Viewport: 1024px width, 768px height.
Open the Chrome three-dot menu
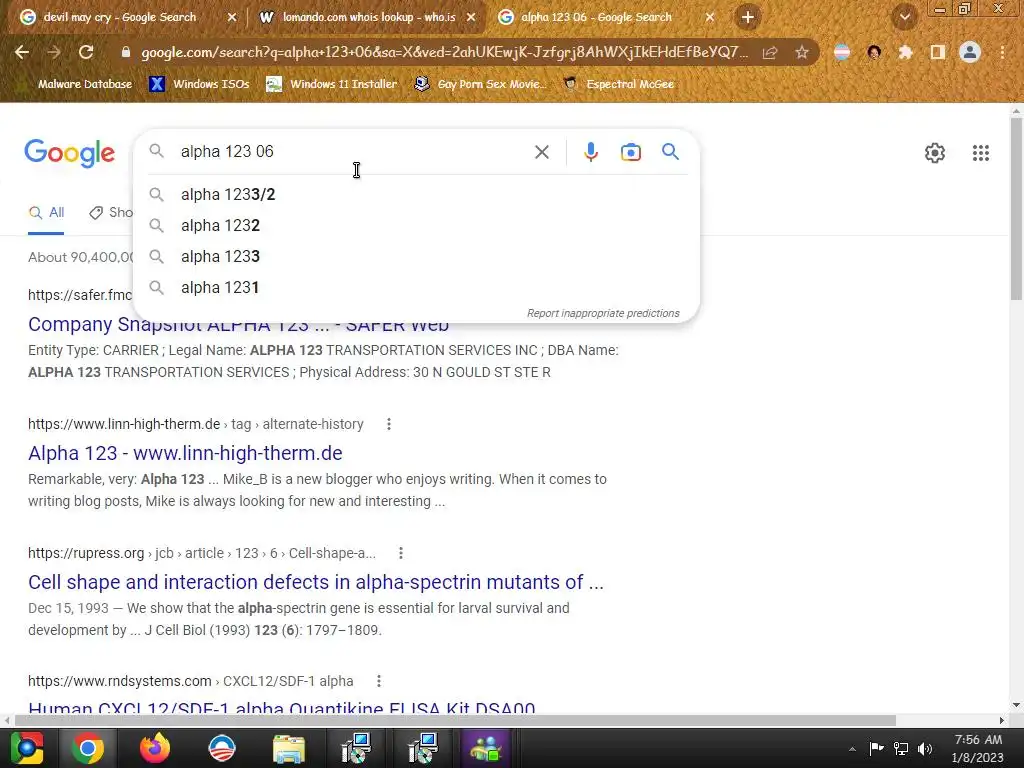coord(1002,52)
